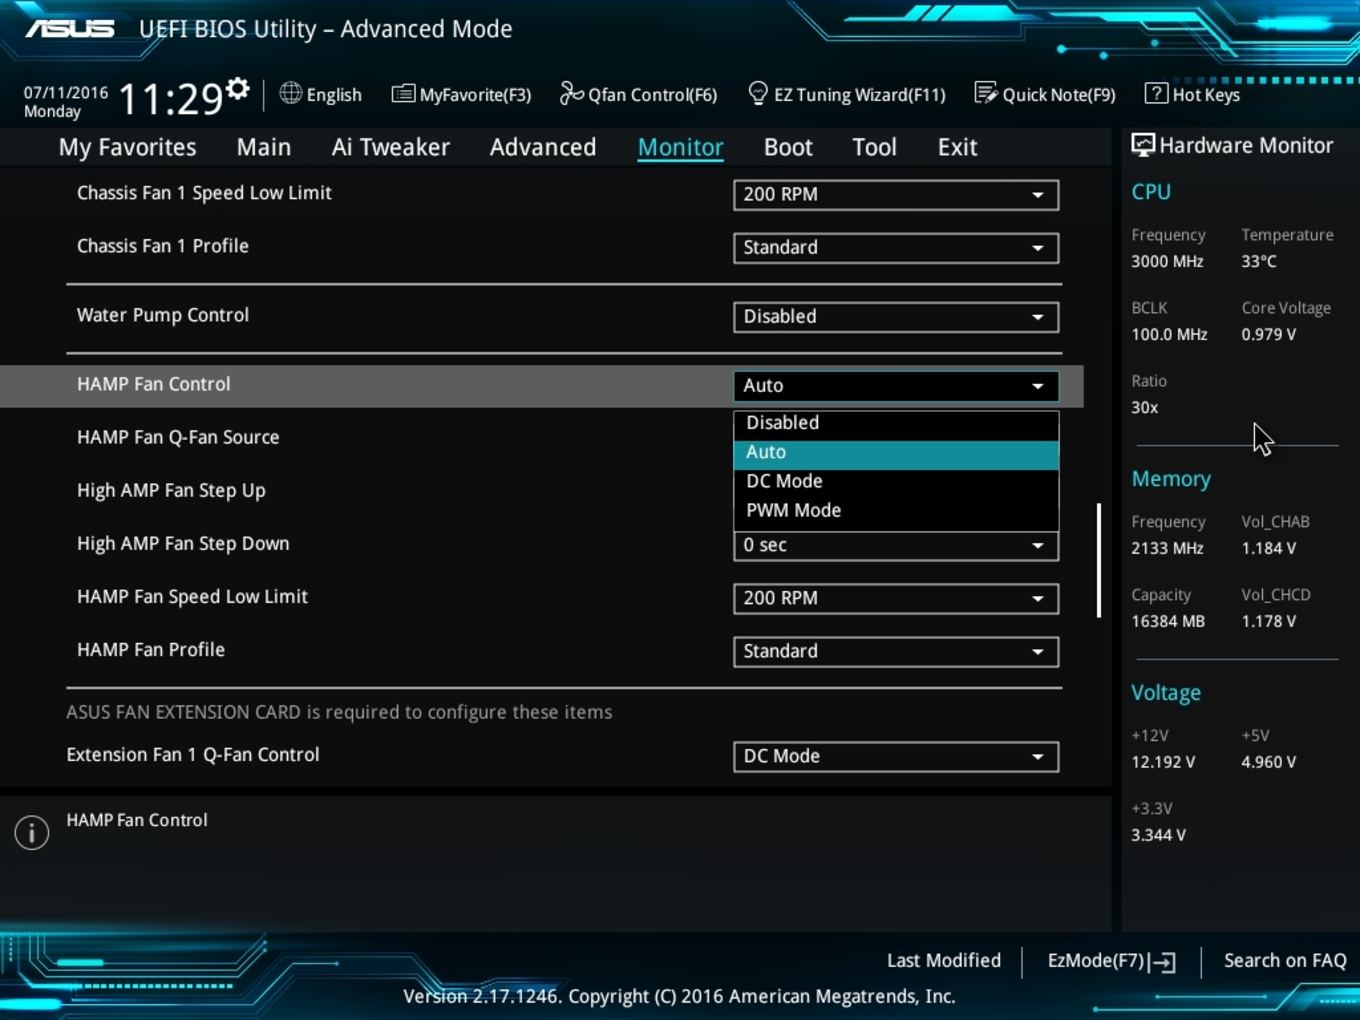Image resolution: width=1360 pixels, height=1020 pixels.
Task: Switch to the Main tab
Action: pyautogui.click(x=264, y=147)
